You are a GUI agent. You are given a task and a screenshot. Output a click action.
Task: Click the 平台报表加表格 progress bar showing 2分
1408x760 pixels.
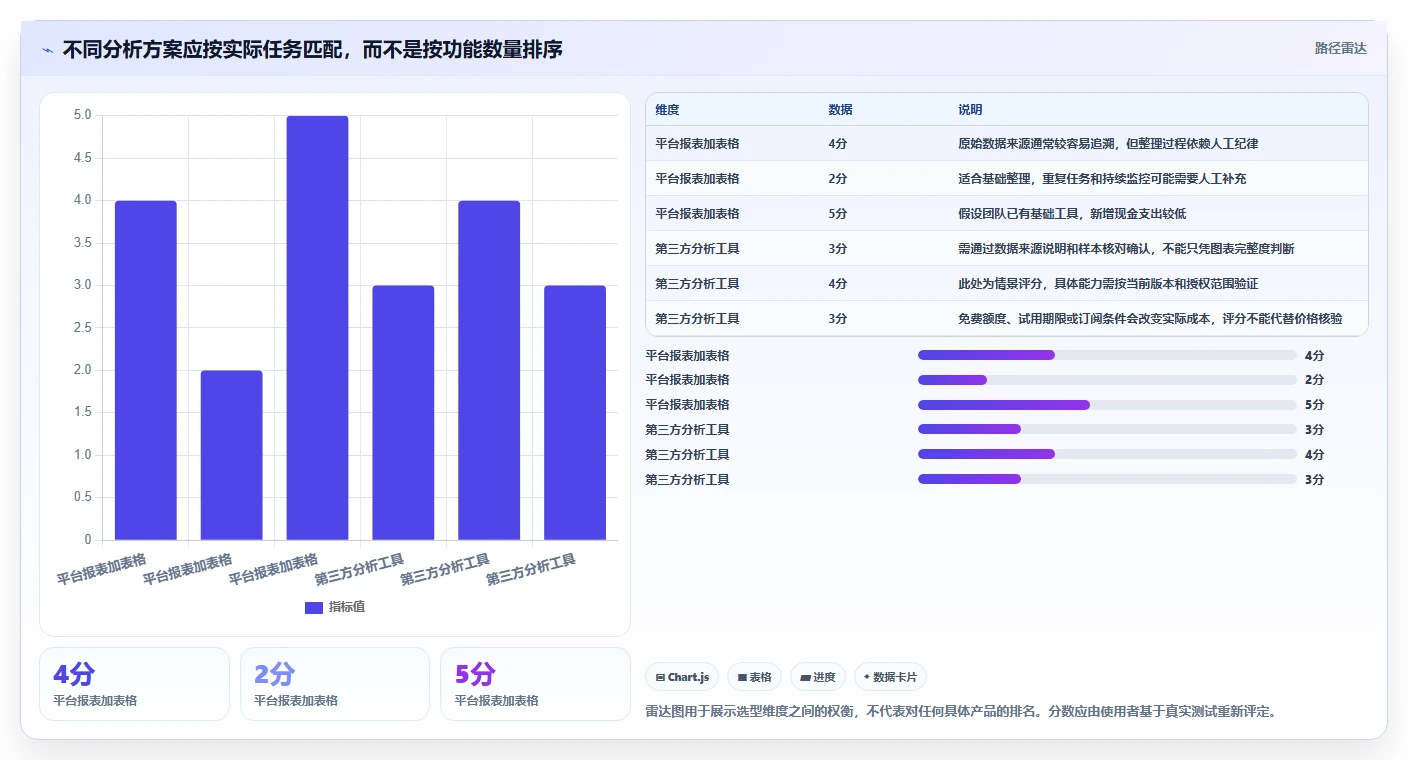pos(1107,380)
